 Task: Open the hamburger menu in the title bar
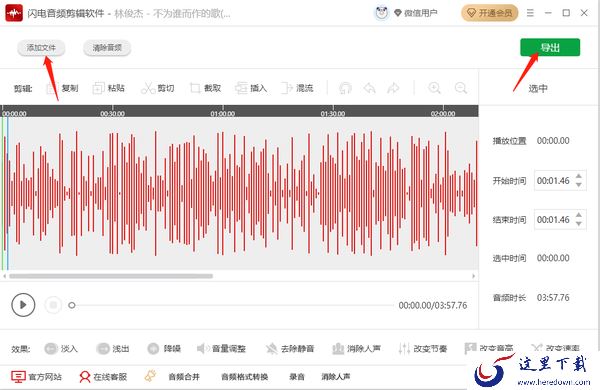pyautogui.click(x=530, y=13)
